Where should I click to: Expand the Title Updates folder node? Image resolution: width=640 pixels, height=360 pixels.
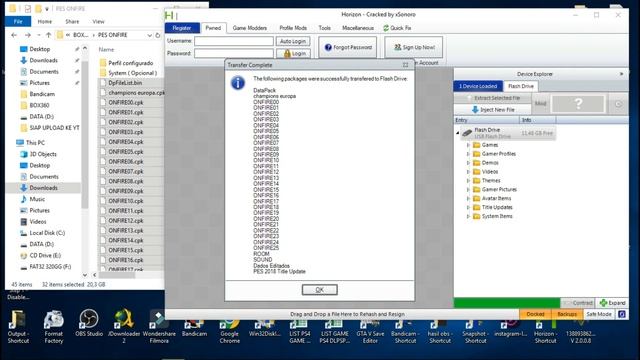[x=468, y=207]
